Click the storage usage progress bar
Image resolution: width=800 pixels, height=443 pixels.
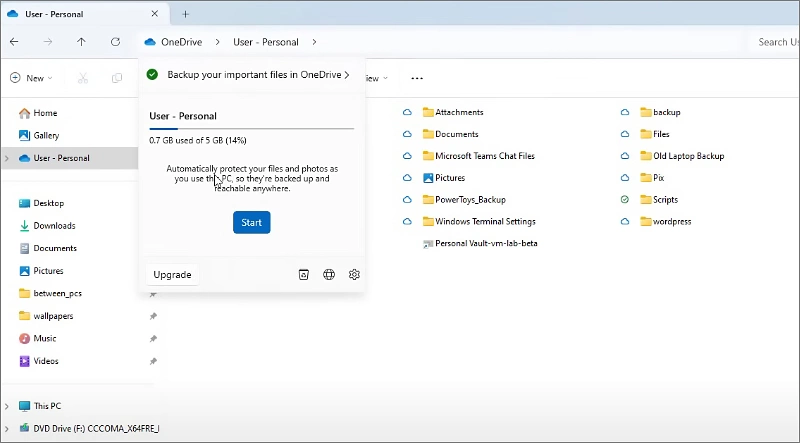click(x=252, y=129)
